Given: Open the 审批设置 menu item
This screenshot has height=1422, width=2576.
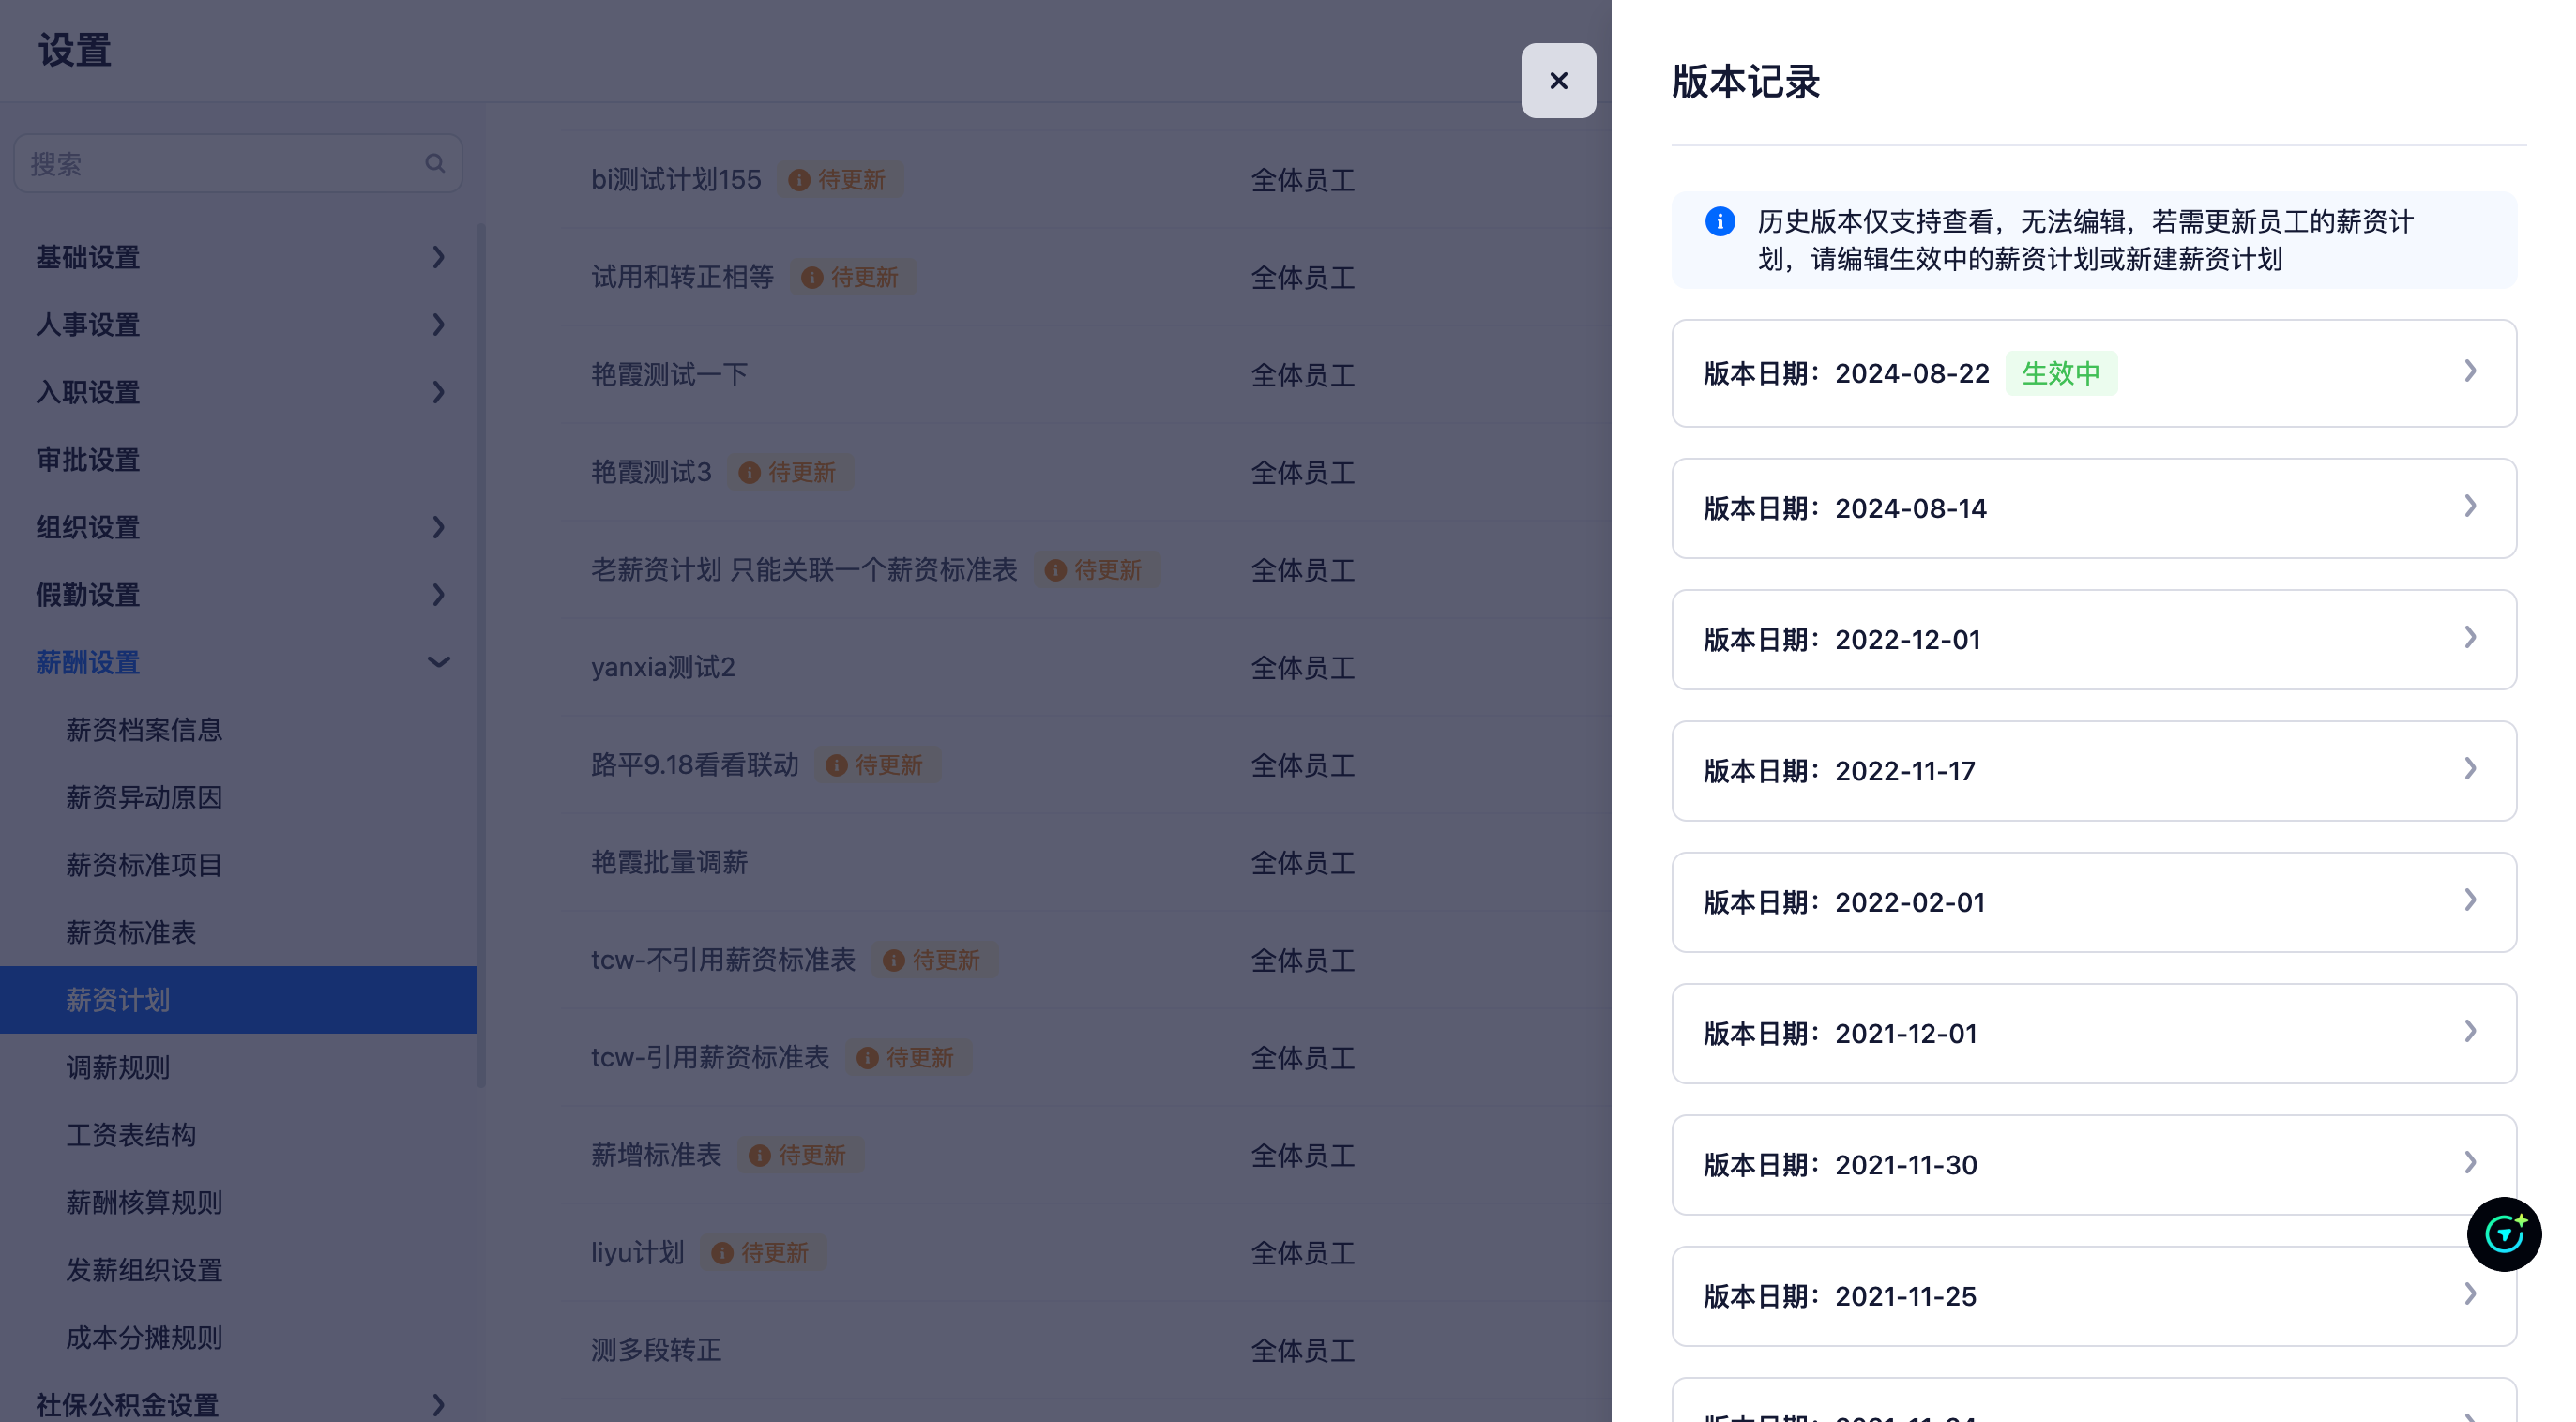Looking at the screenshot, I should (x=238, y=460).
